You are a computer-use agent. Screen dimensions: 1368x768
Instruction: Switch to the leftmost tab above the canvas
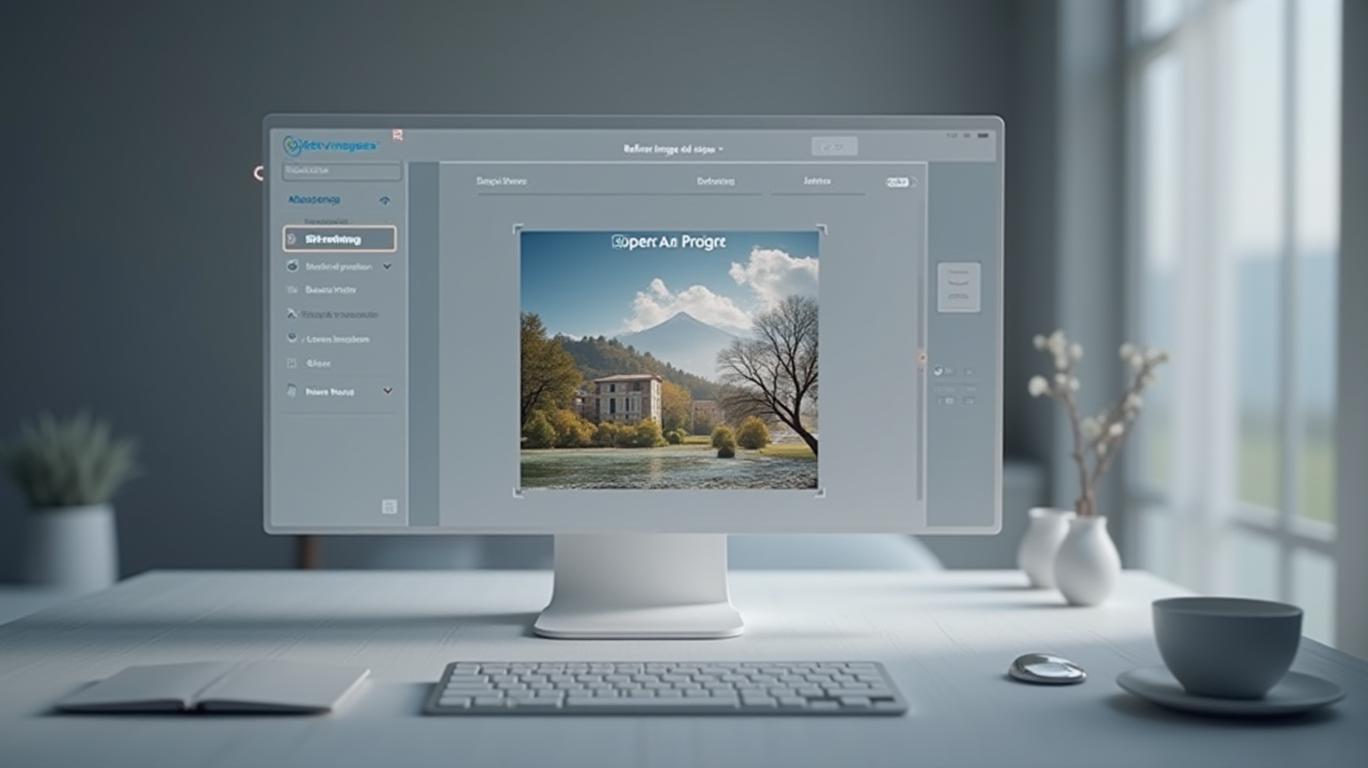[502, 182]
